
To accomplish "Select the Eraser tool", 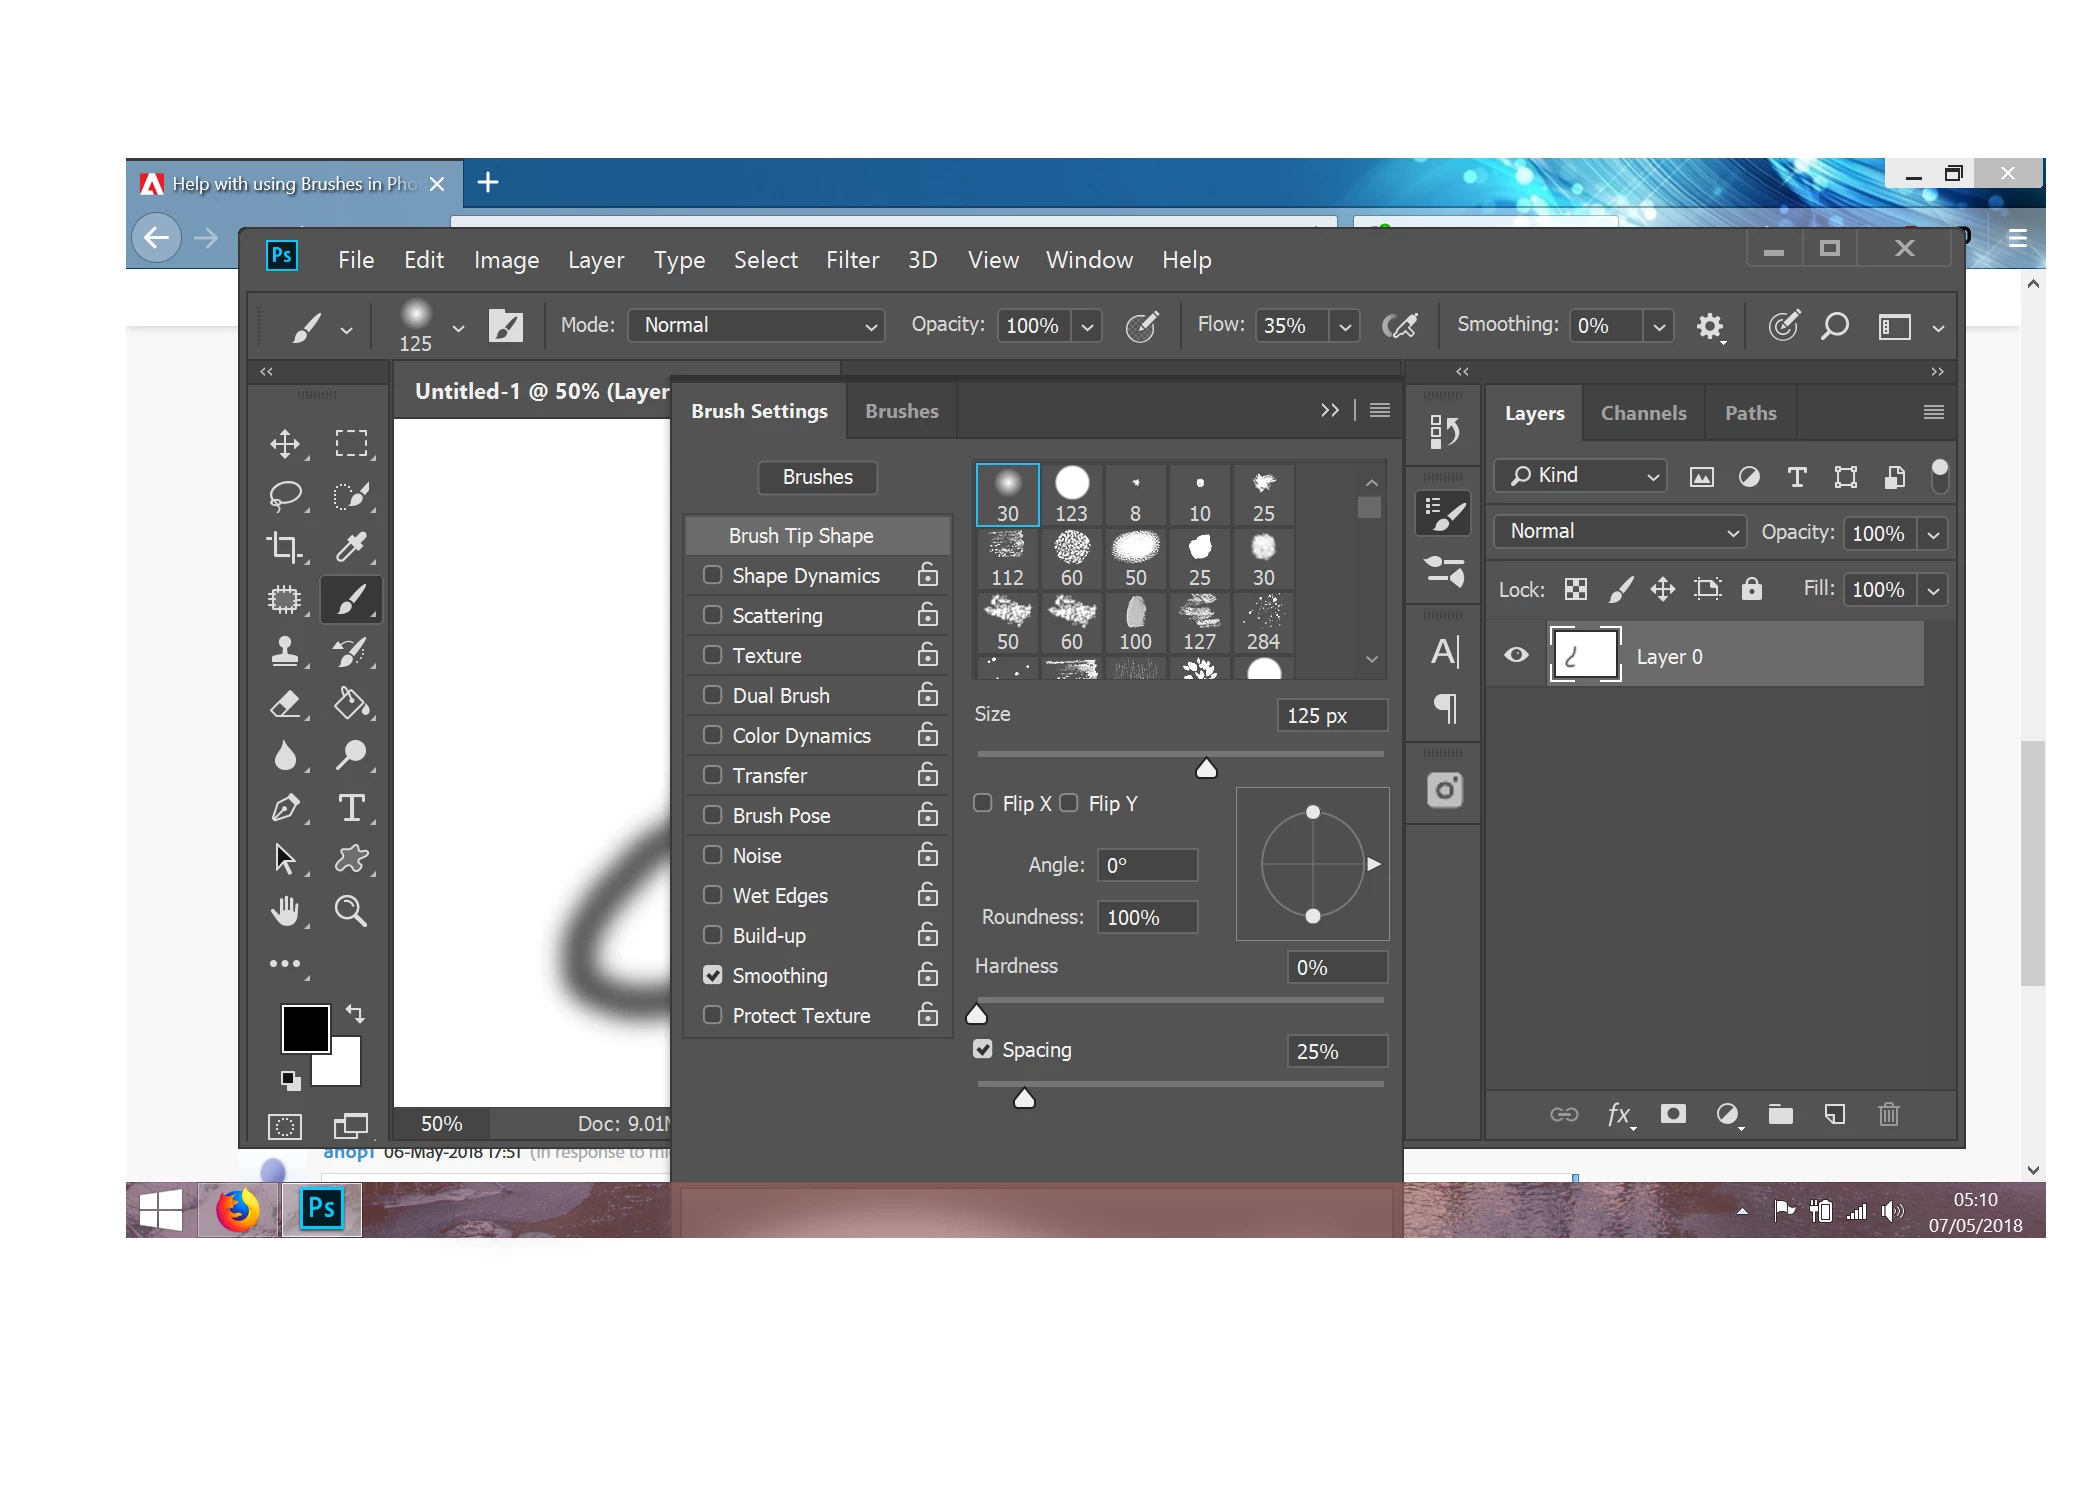I will 286,704.
